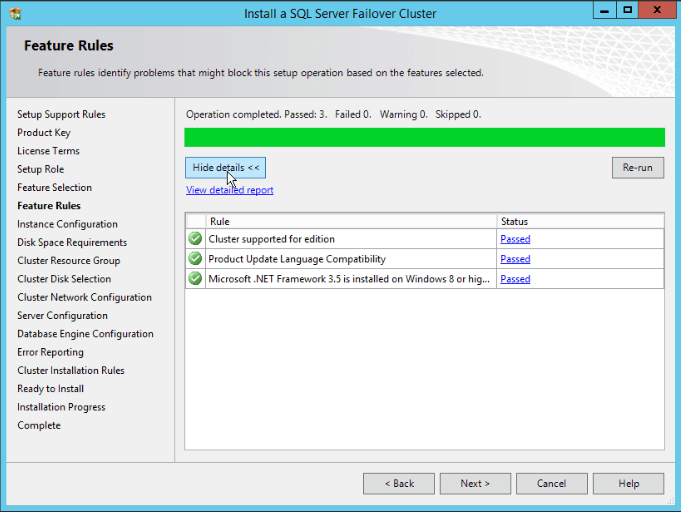Click green check icon for .NET Framework 3.5 rule
This screenshot has width=681, height=512.
click(x=195, y=279)
